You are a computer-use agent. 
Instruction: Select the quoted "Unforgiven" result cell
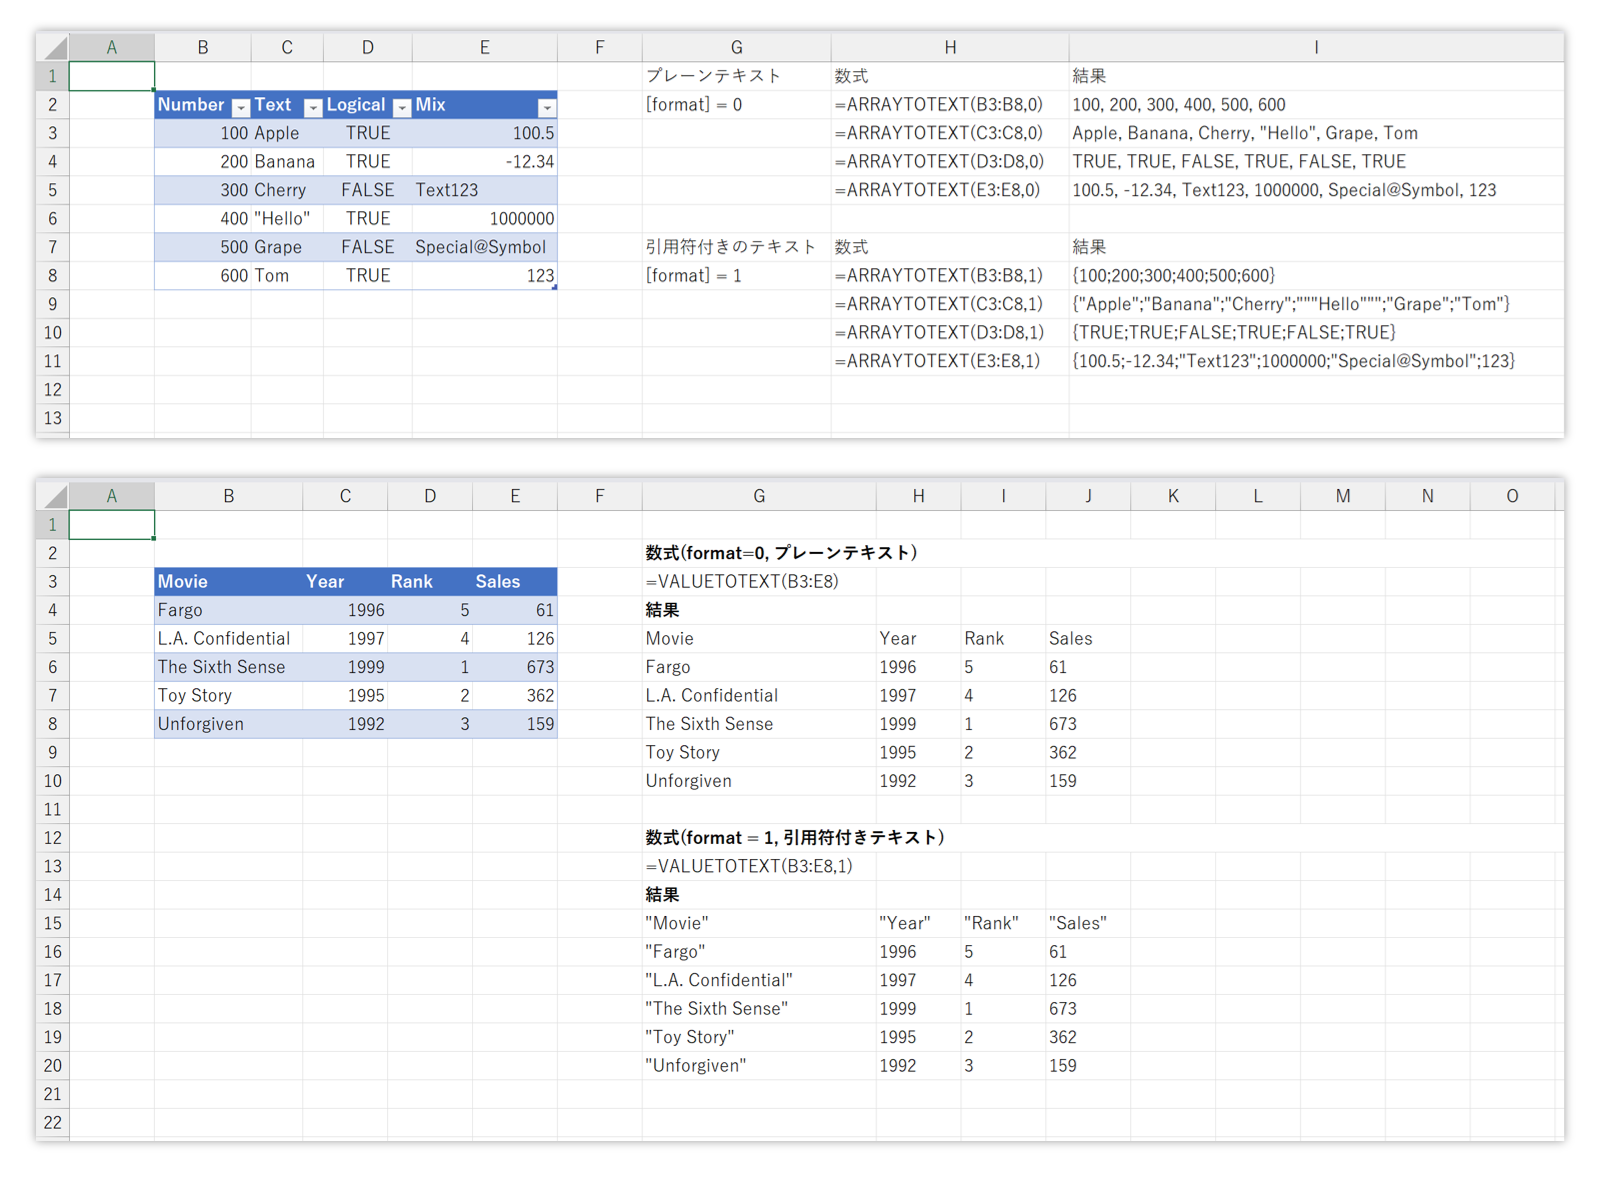click(759, 1066)
